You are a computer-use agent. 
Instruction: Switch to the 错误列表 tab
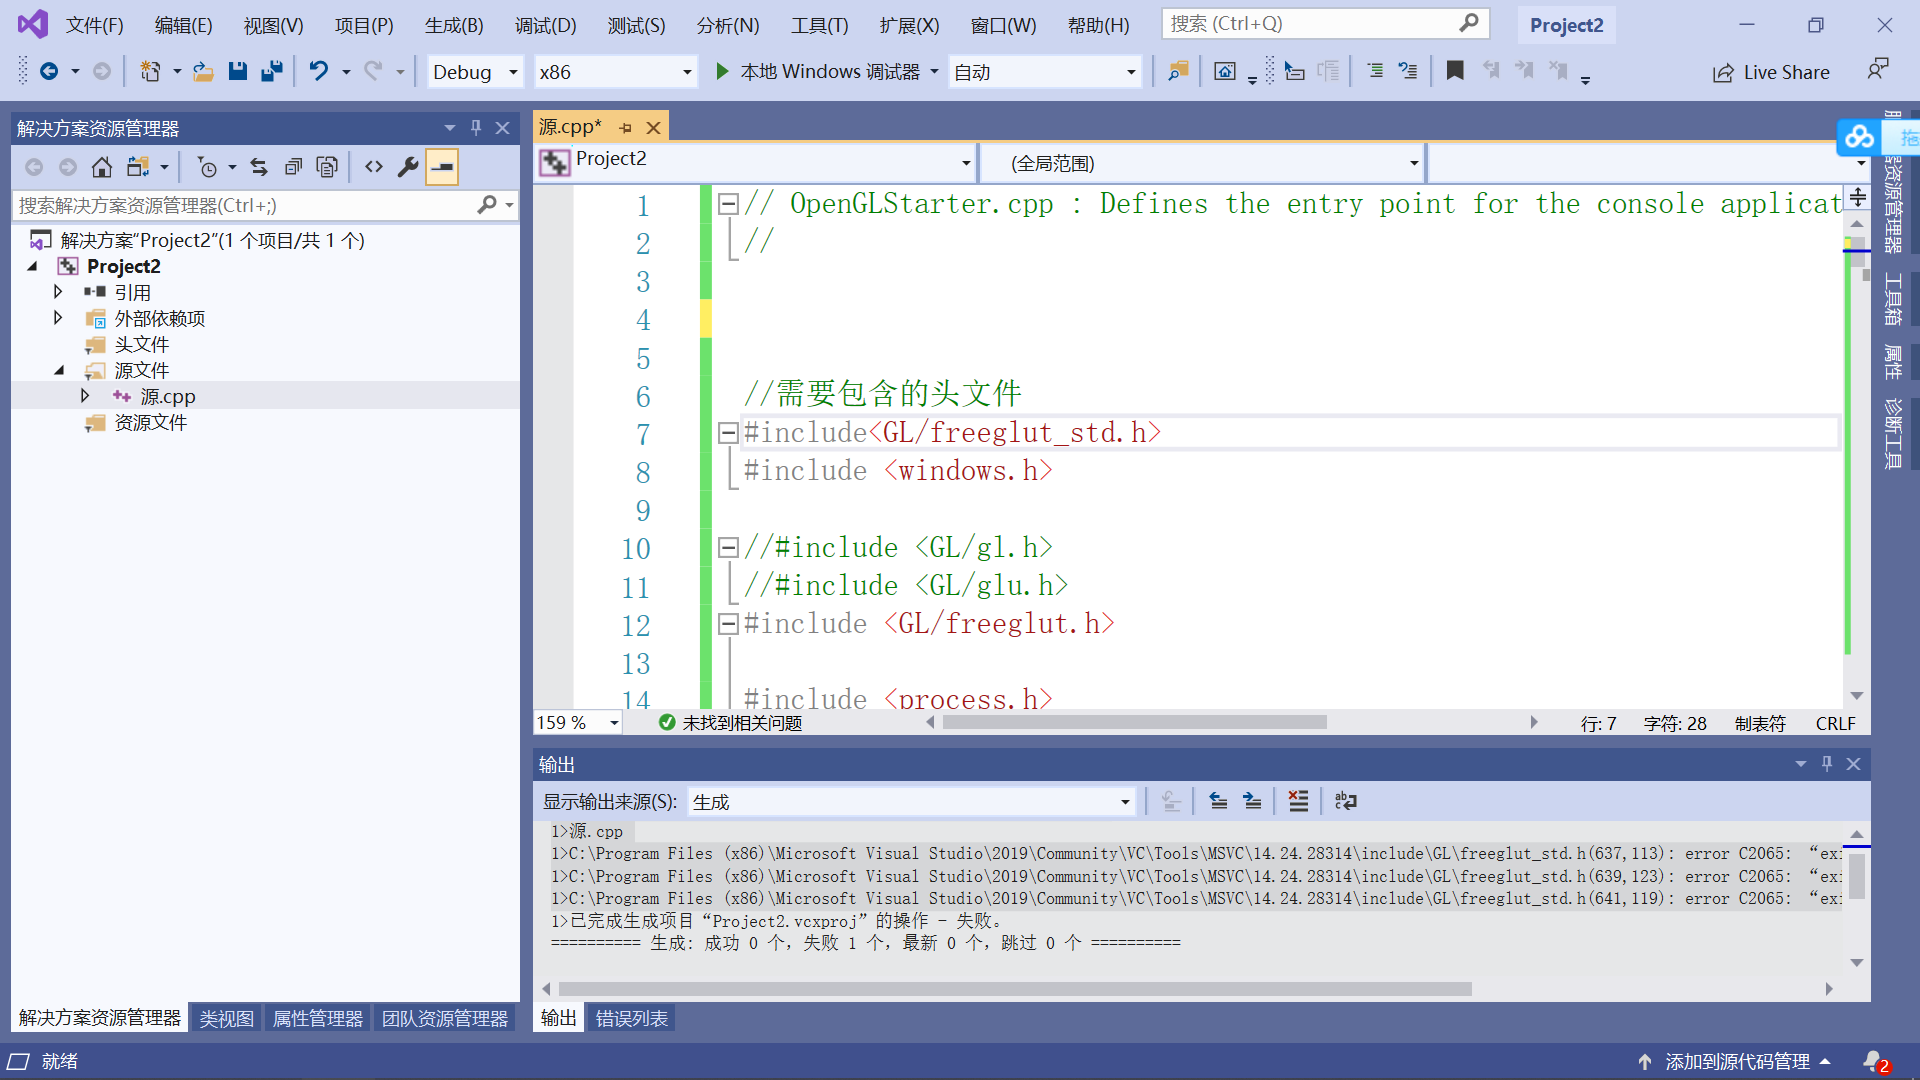(630, 1017)
